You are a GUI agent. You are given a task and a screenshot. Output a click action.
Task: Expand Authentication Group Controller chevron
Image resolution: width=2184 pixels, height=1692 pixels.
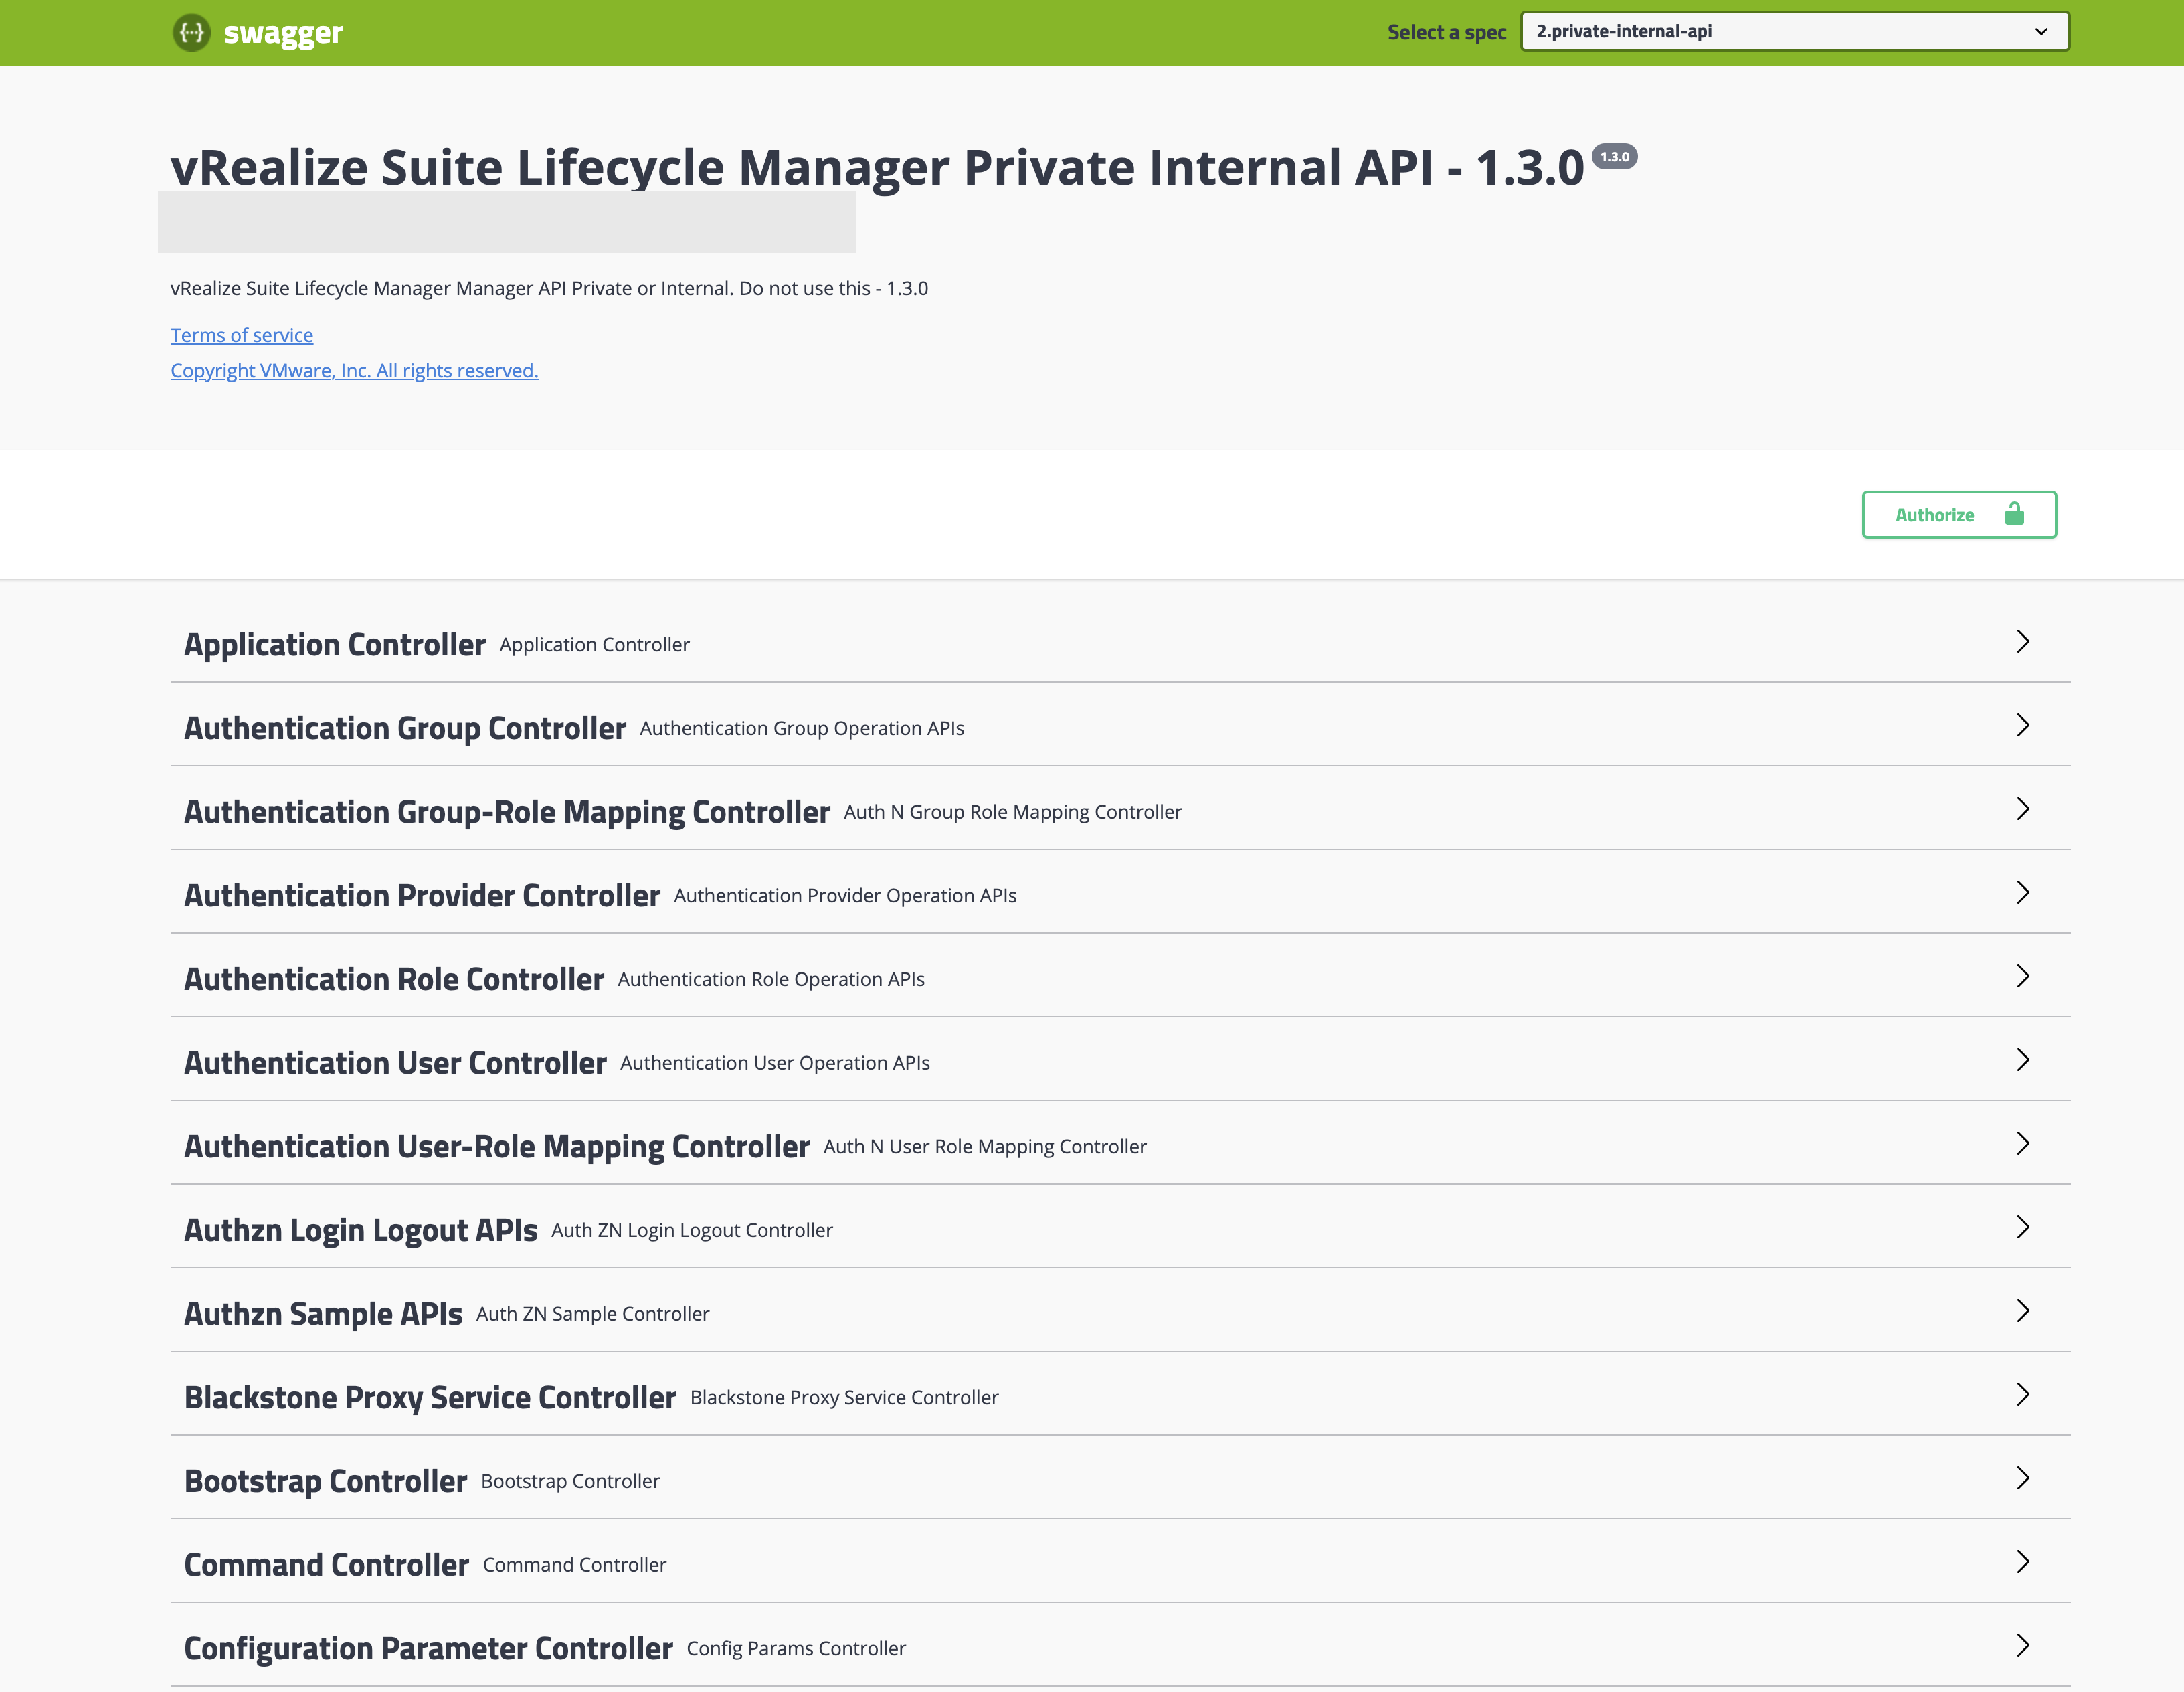(x=2022, y=725)
